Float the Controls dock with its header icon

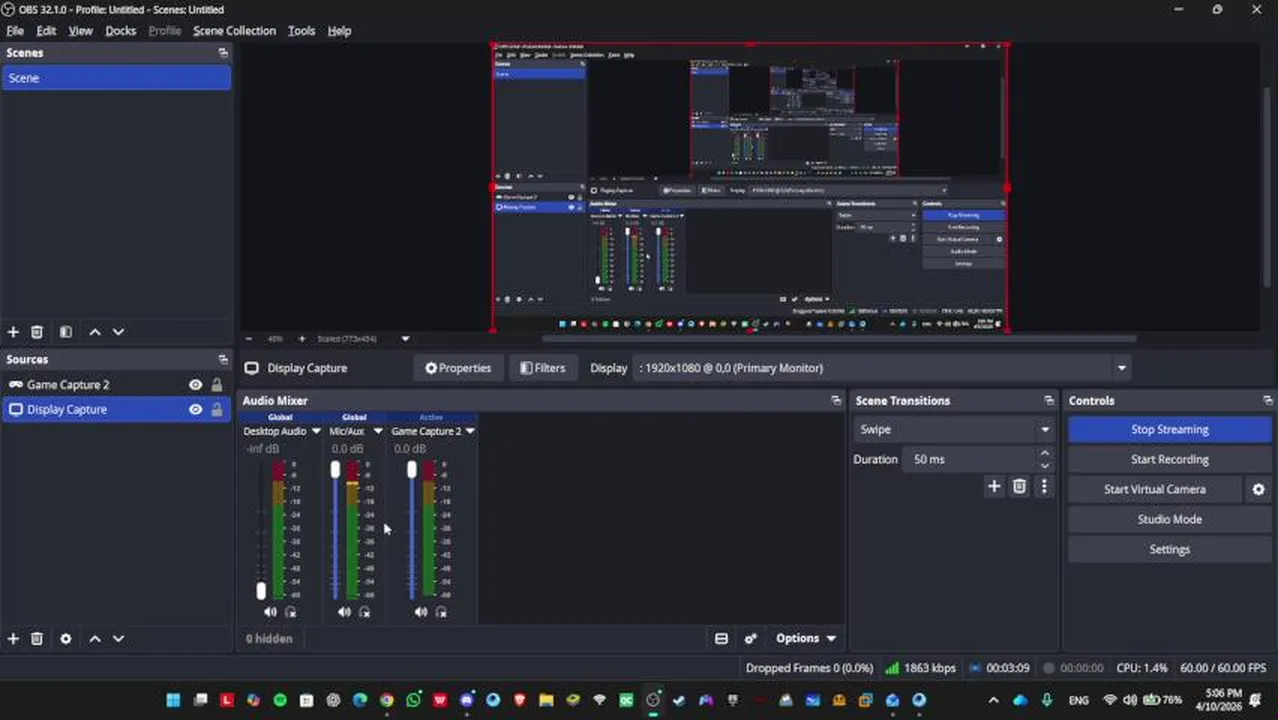click(x=1268, y=400)
